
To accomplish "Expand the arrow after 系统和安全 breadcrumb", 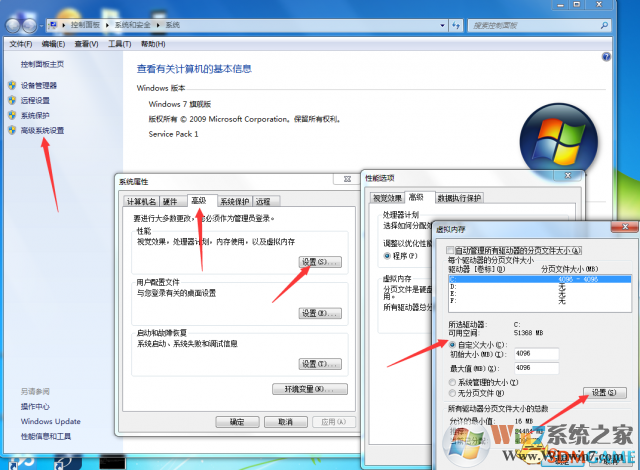I will click(x=158, y=25).
